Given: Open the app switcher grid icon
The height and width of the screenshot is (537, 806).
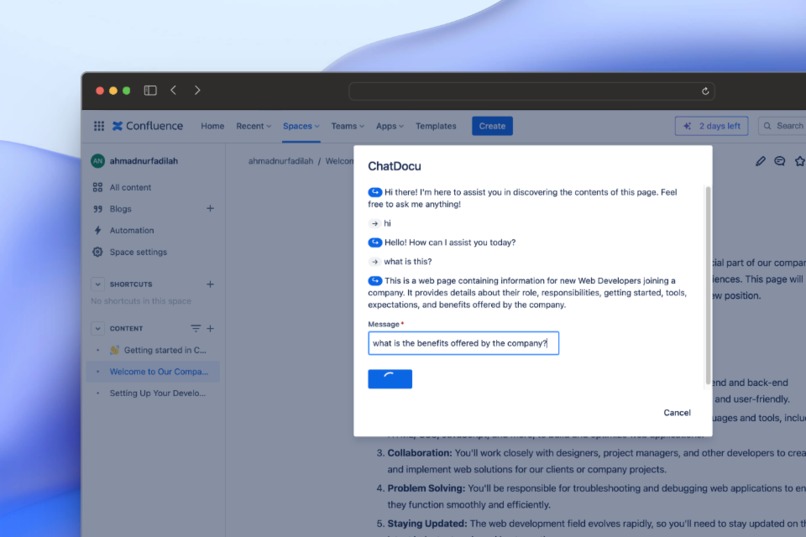Looking at the screenshot, I should point(99,126).
